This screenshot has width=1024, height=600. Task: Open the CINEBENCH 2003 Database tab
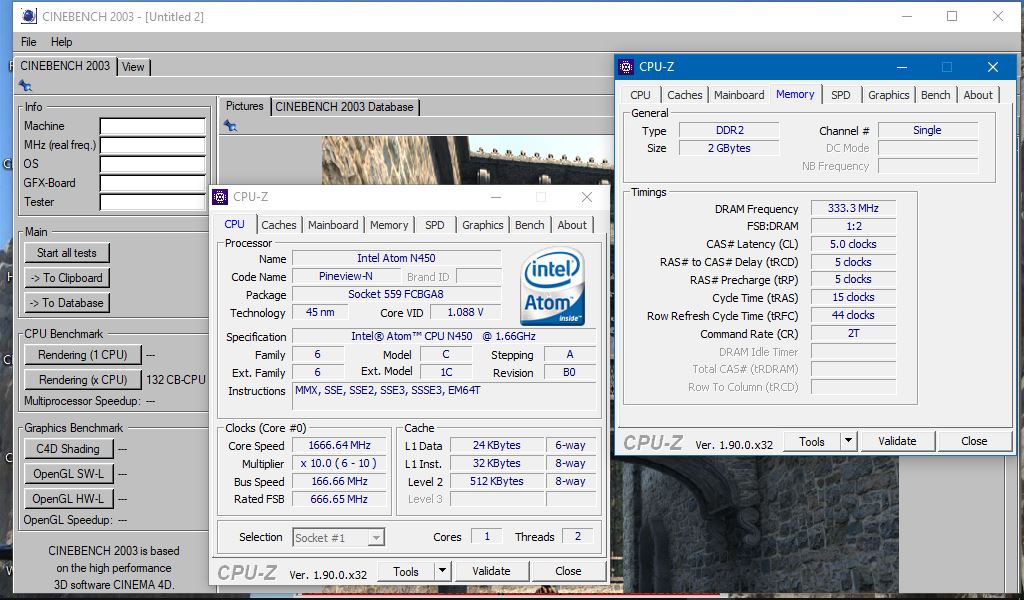coord(344,107)
